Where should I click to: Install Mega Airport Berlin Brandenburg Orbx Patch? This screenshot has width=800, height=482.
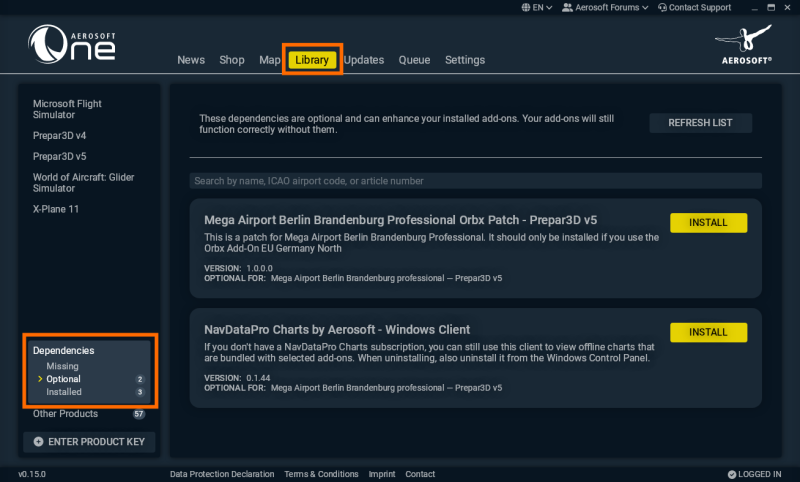pos(708,222)
